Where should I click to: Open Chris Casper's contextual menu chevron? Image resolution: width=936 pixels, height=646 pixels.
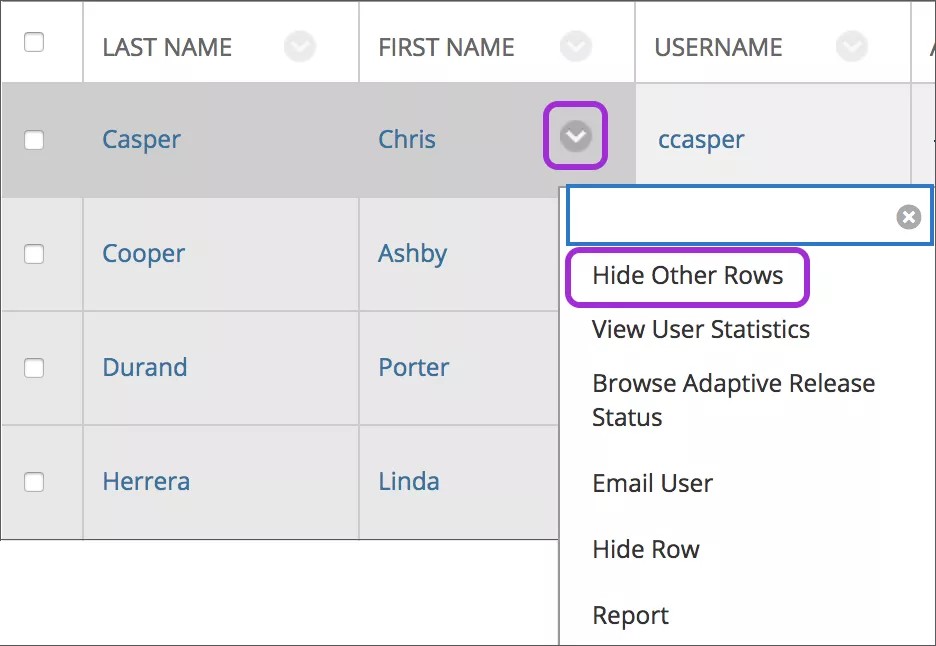pos(575,136)
